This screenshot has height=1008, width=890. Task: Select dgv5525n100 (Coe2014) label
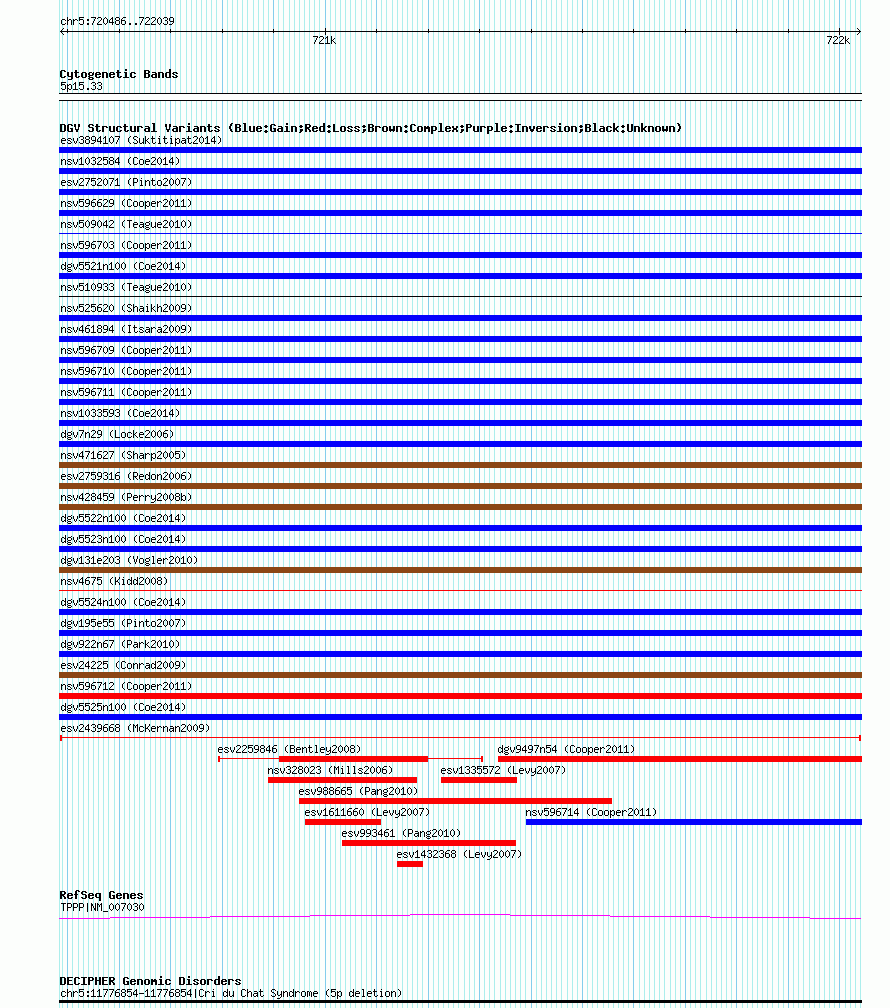(123, 707)
